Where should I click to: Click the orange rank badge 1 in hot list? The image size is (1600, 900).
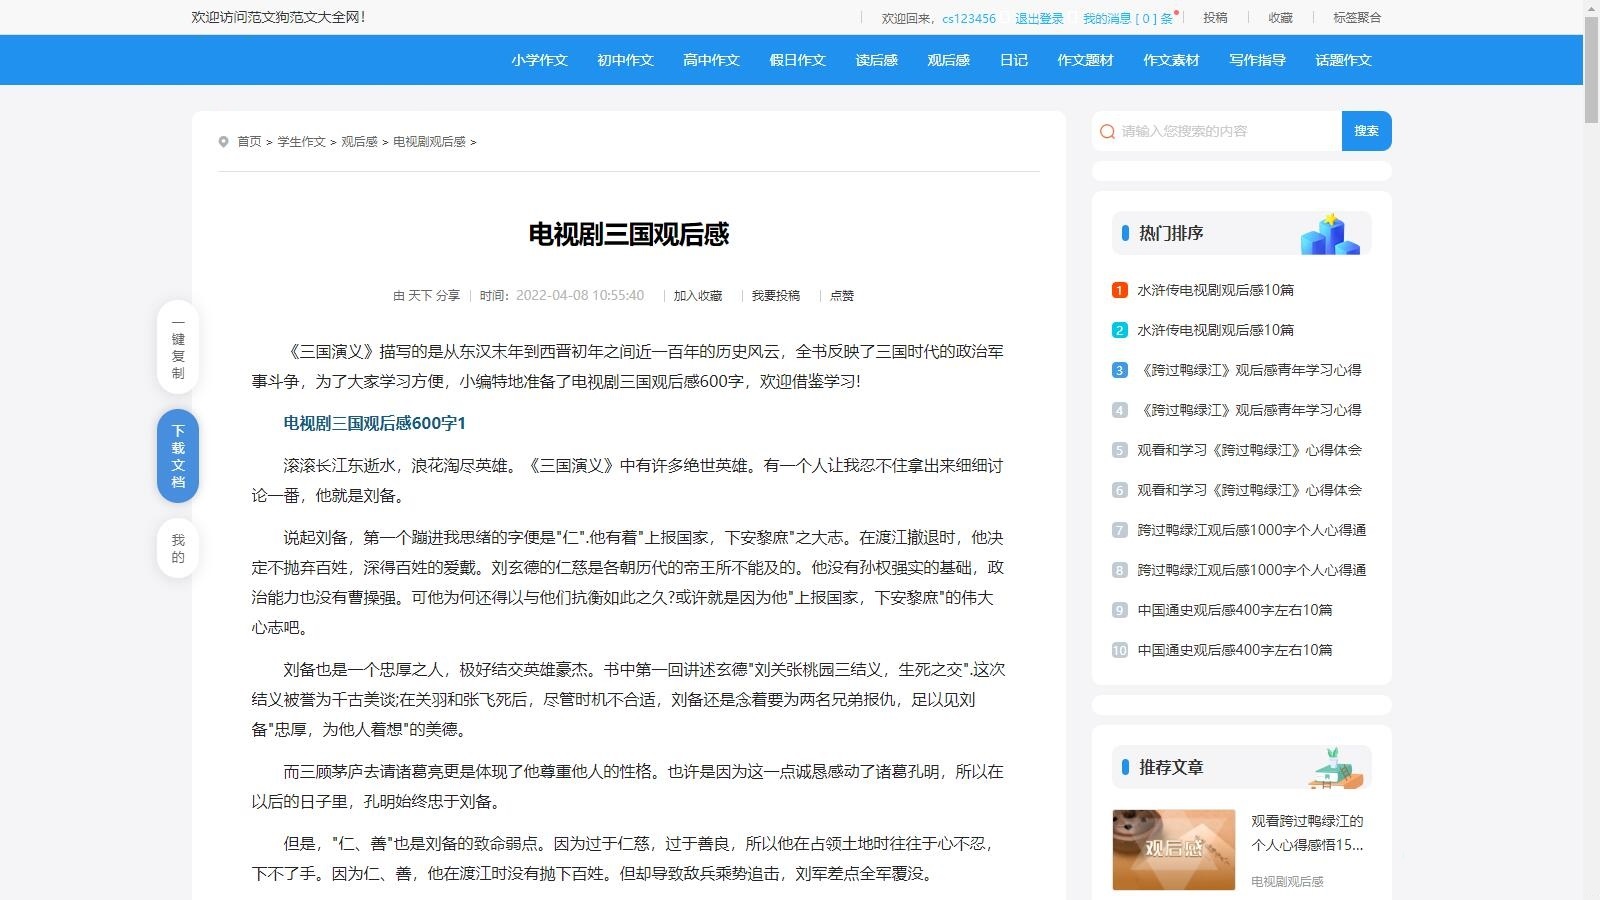1118,290
